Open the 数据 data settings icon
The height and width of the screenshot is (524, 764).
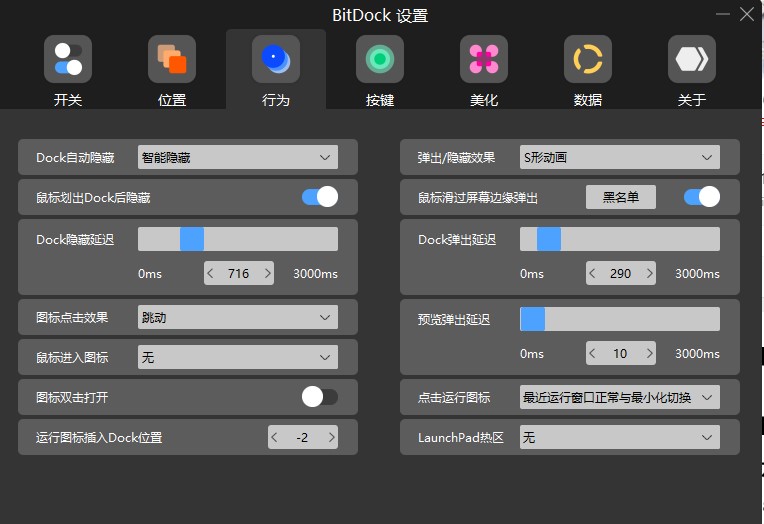coord(588,59)
